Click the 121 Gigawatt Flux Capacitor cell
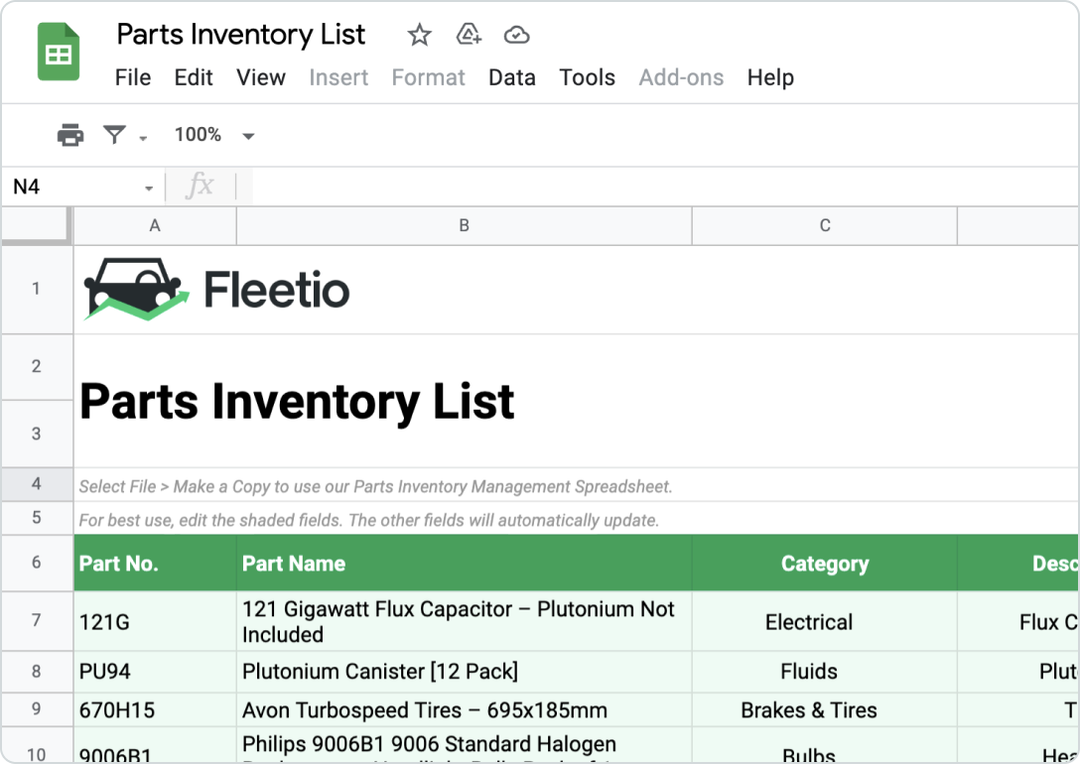The image size is (1080, 764). tap(464, 621)
